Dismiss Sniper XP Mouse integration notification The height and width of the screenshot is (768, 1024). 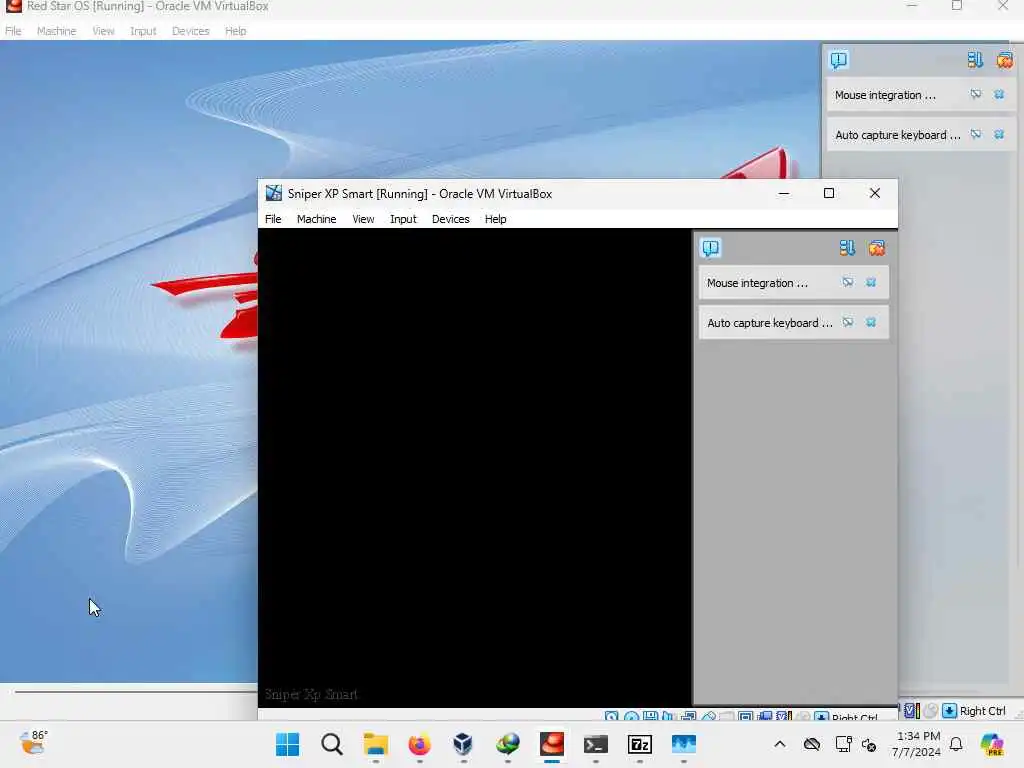click(871, 283)
